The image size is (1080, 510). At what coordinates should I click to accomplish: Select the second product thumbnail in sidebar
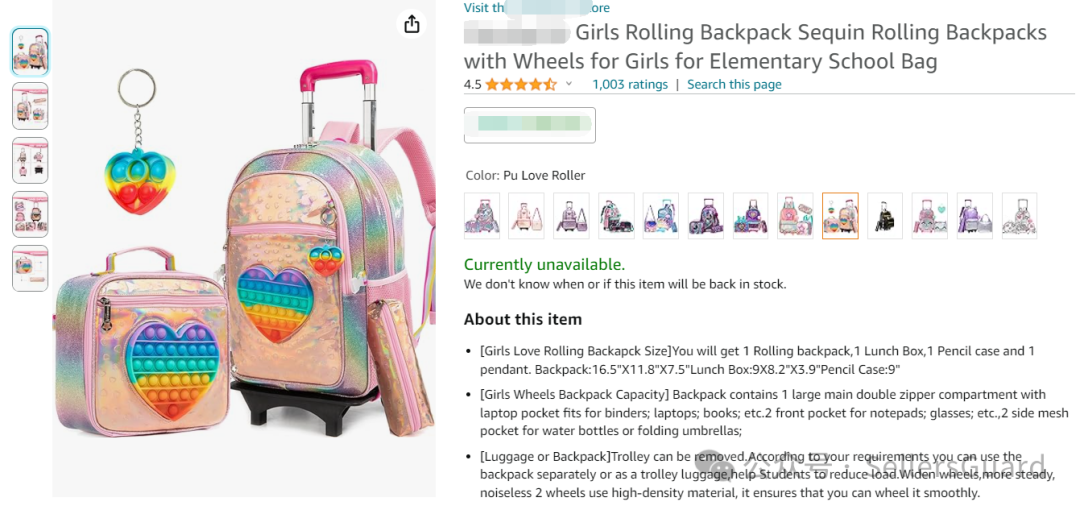point(30,106)
